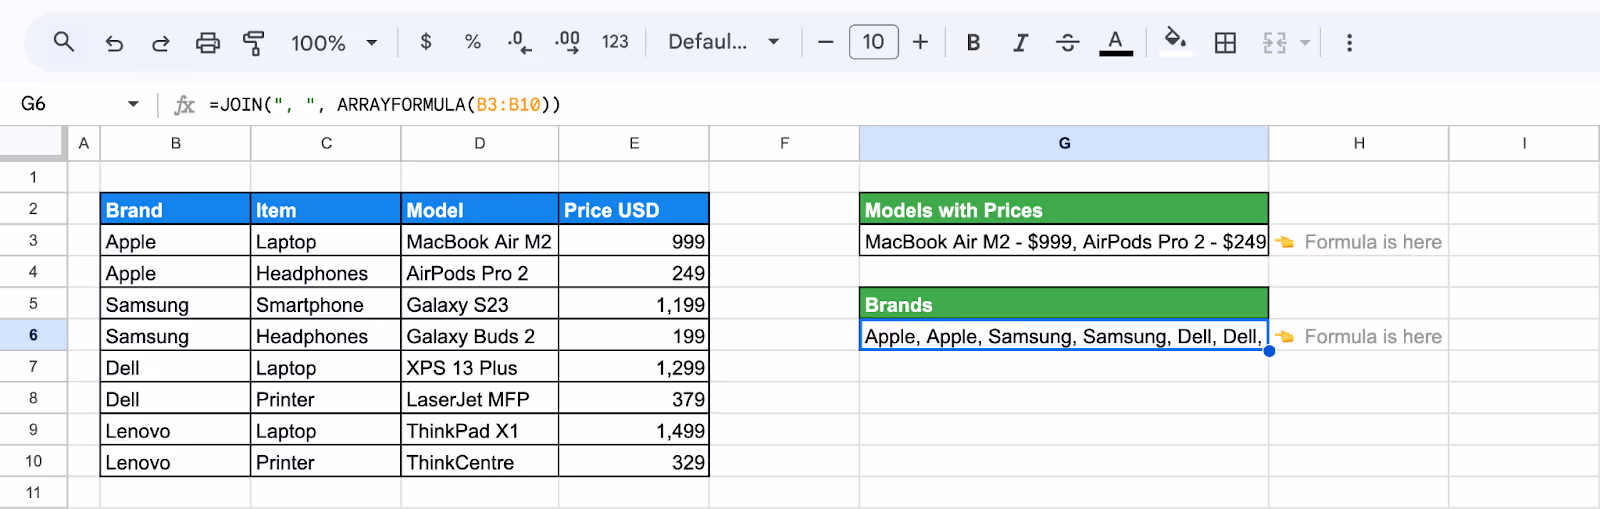Click the select-all corner box
This screenshot has height=509, width=1600.
pyautogui.click(x=33, y=143)
